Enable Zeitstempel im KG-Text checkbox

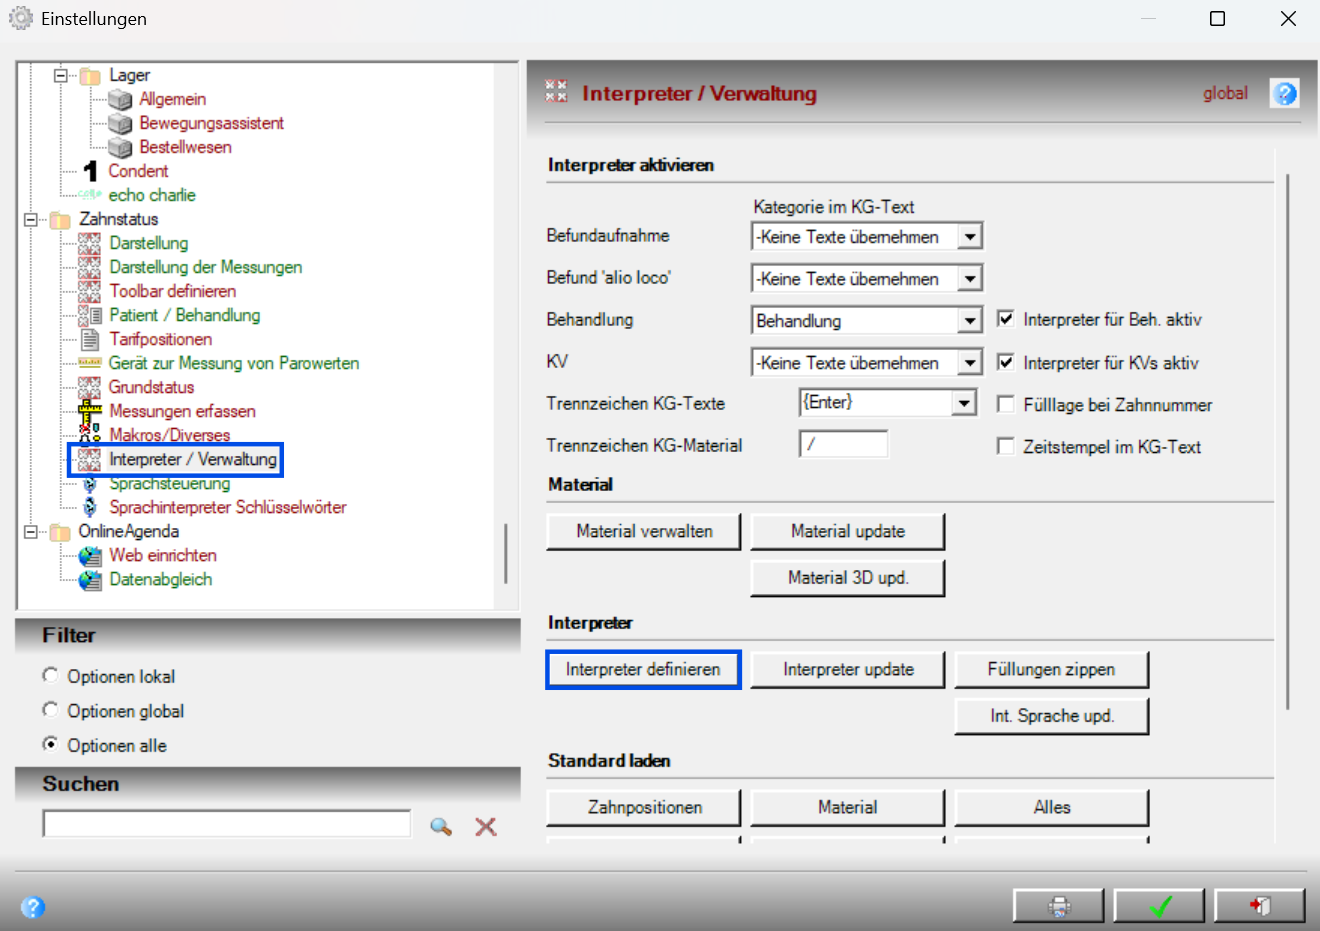[1006, 446]
